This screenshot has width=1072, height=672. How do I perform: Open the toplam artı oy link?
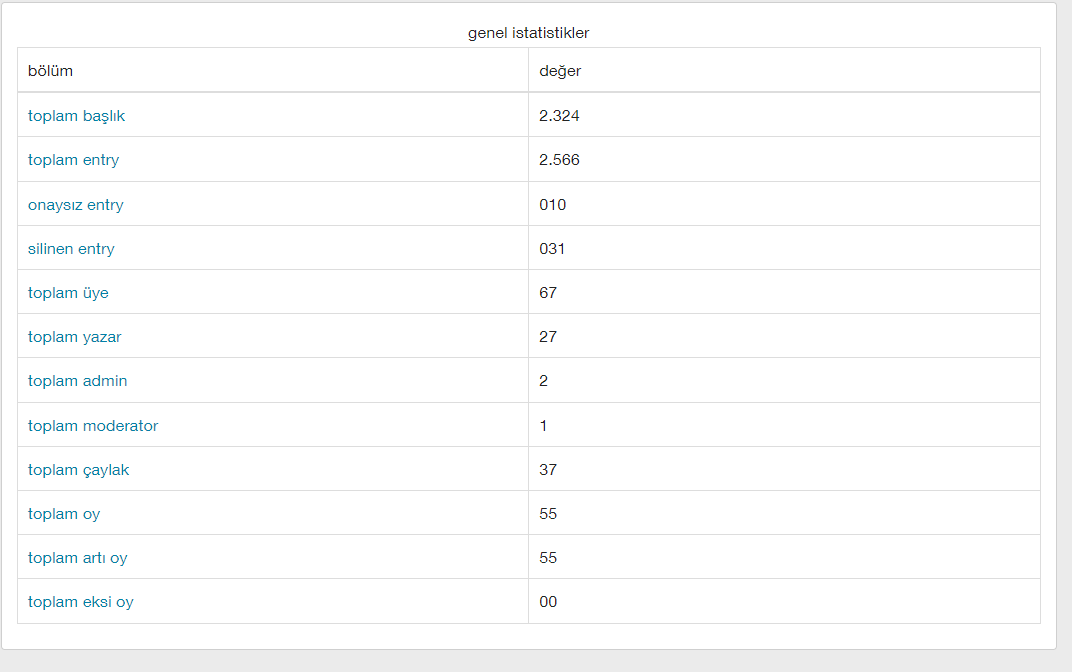[77, 557]
